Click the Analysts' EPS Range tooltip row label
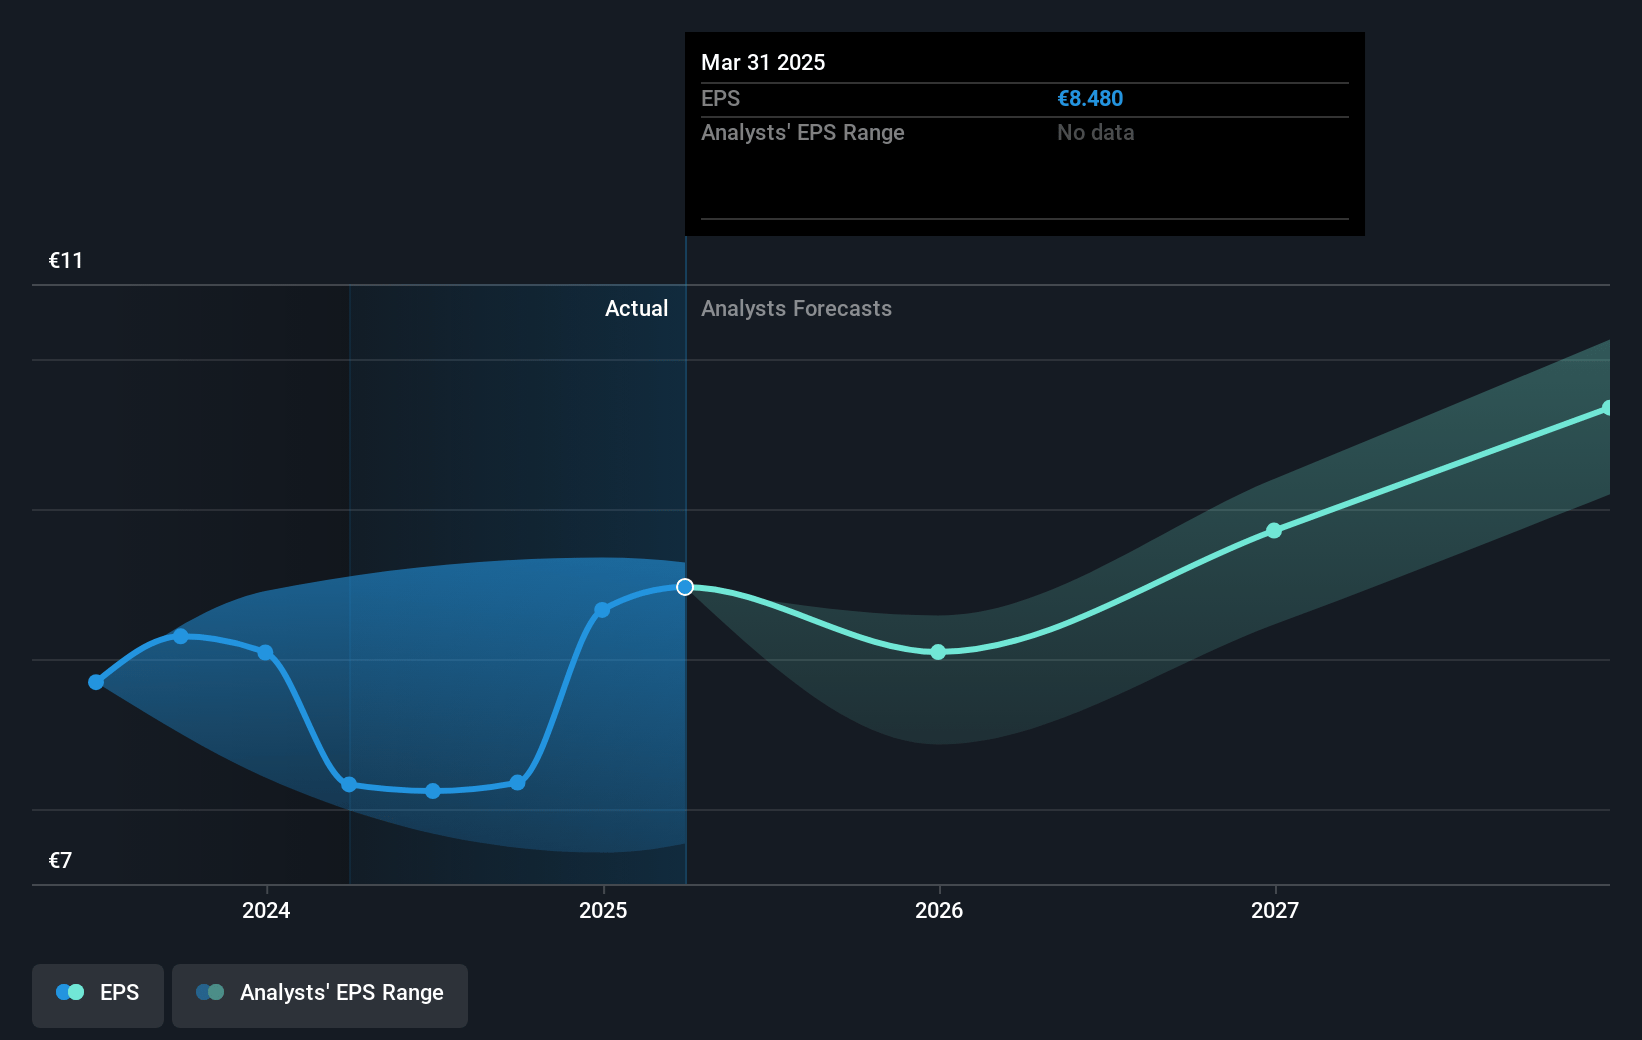This screenshot has width=1642, height=1040. (802, 133)
